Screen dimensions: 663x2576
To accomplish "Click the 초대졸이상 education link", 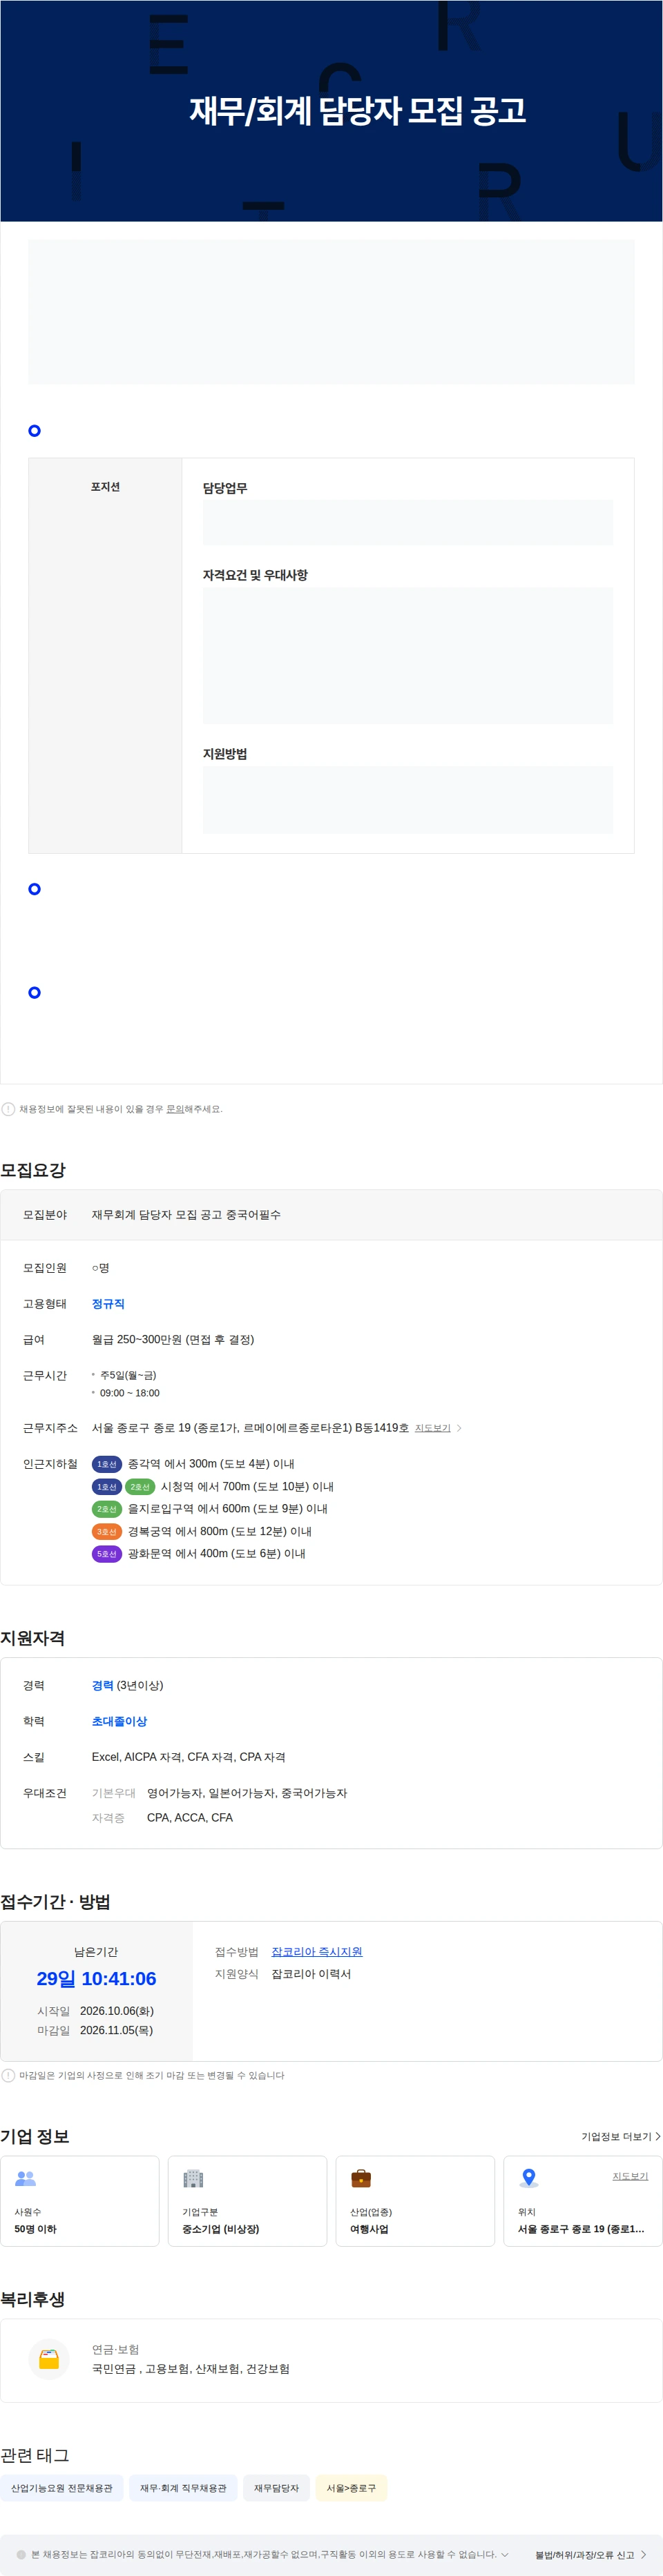I will (x=119, y=1721).
